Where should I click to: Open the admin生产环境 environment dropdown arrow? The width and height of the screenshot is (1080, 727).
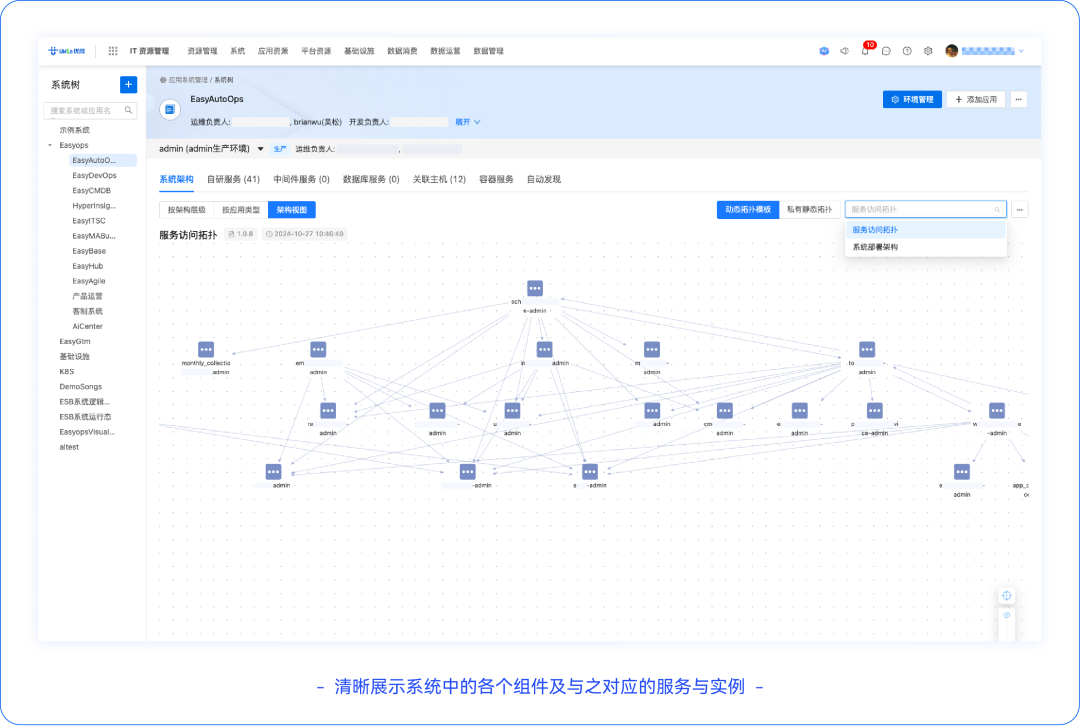[260, 149]
